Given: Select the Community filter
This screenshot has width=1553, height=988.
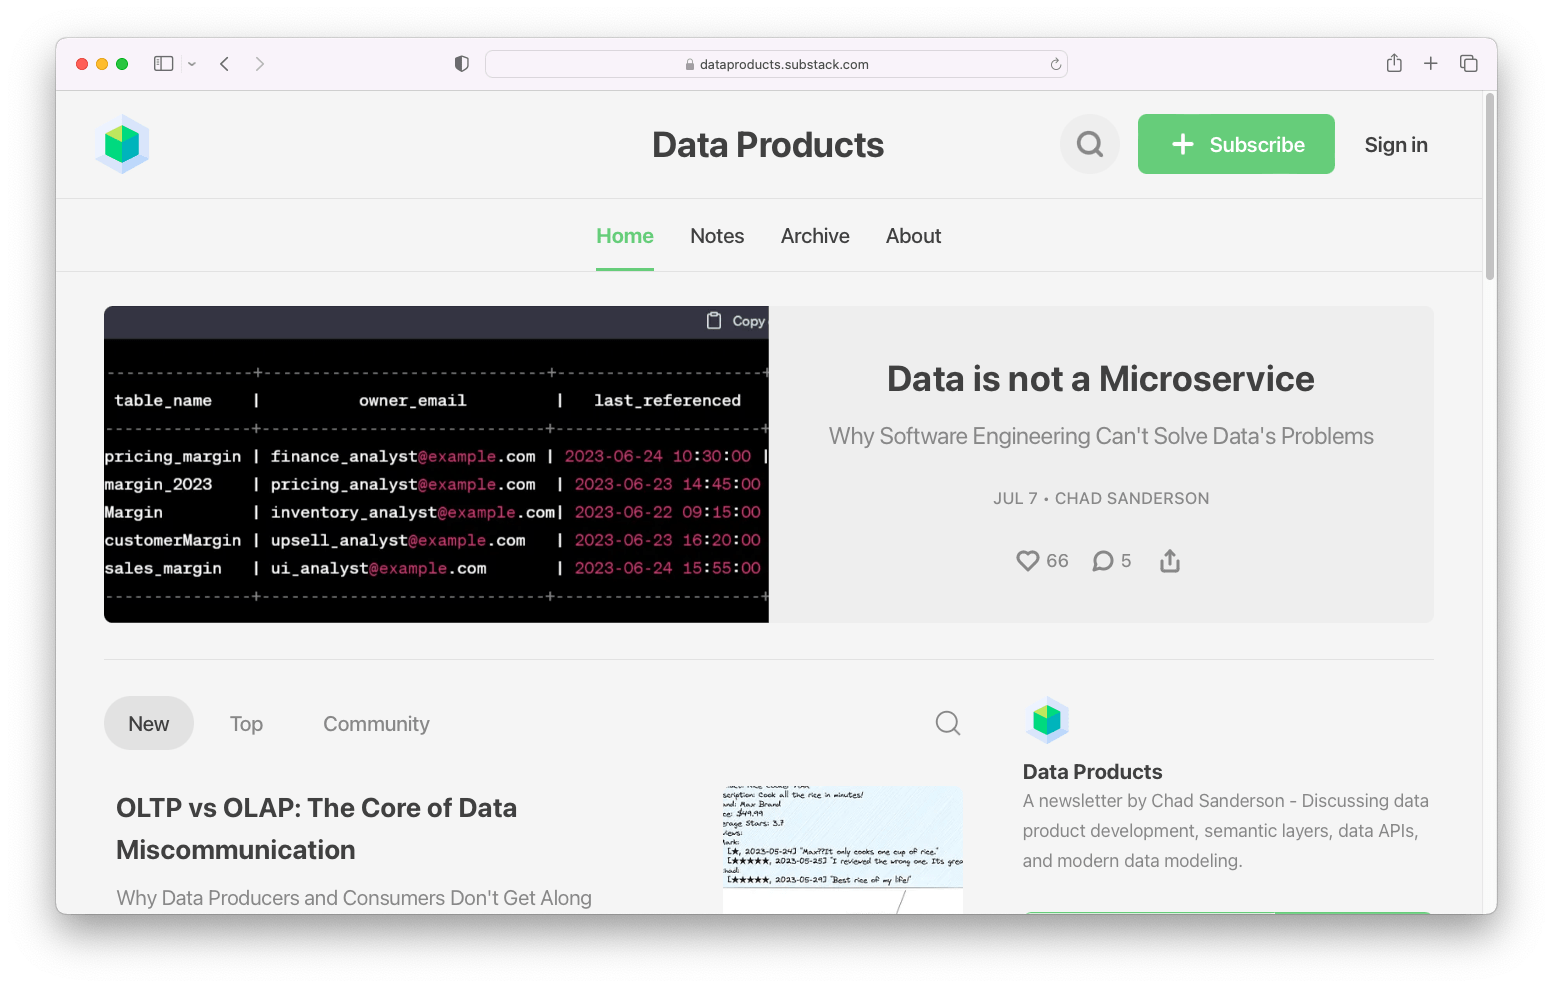Looking at the screenshot, I should point(376,723).
